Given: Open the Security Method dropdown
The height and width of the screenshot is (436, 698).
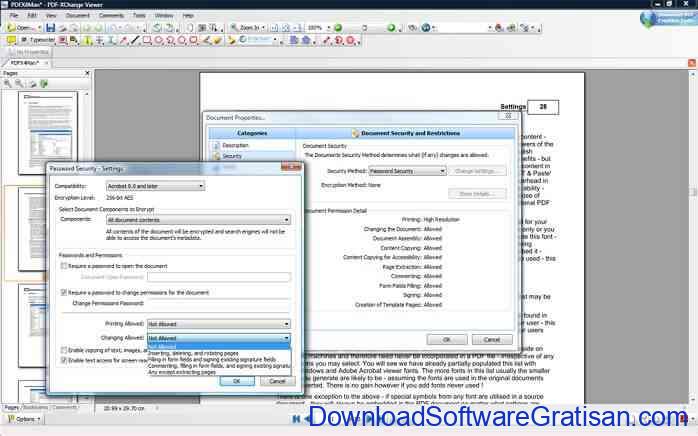Looking at the screenshot, I should [407, 171].
